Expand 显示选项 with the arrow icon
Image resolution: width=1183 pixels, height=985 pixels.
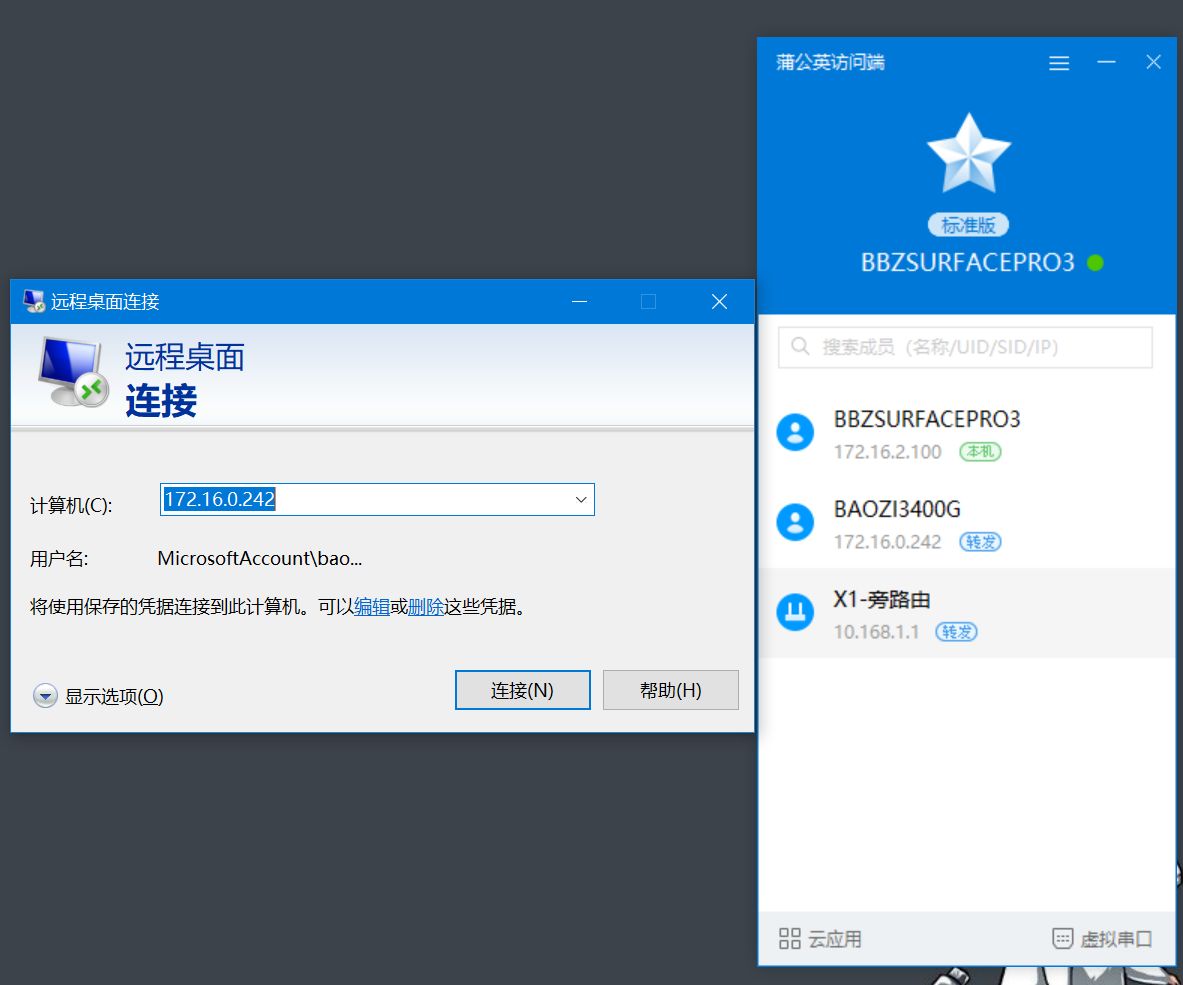click(x=45, y=695)
